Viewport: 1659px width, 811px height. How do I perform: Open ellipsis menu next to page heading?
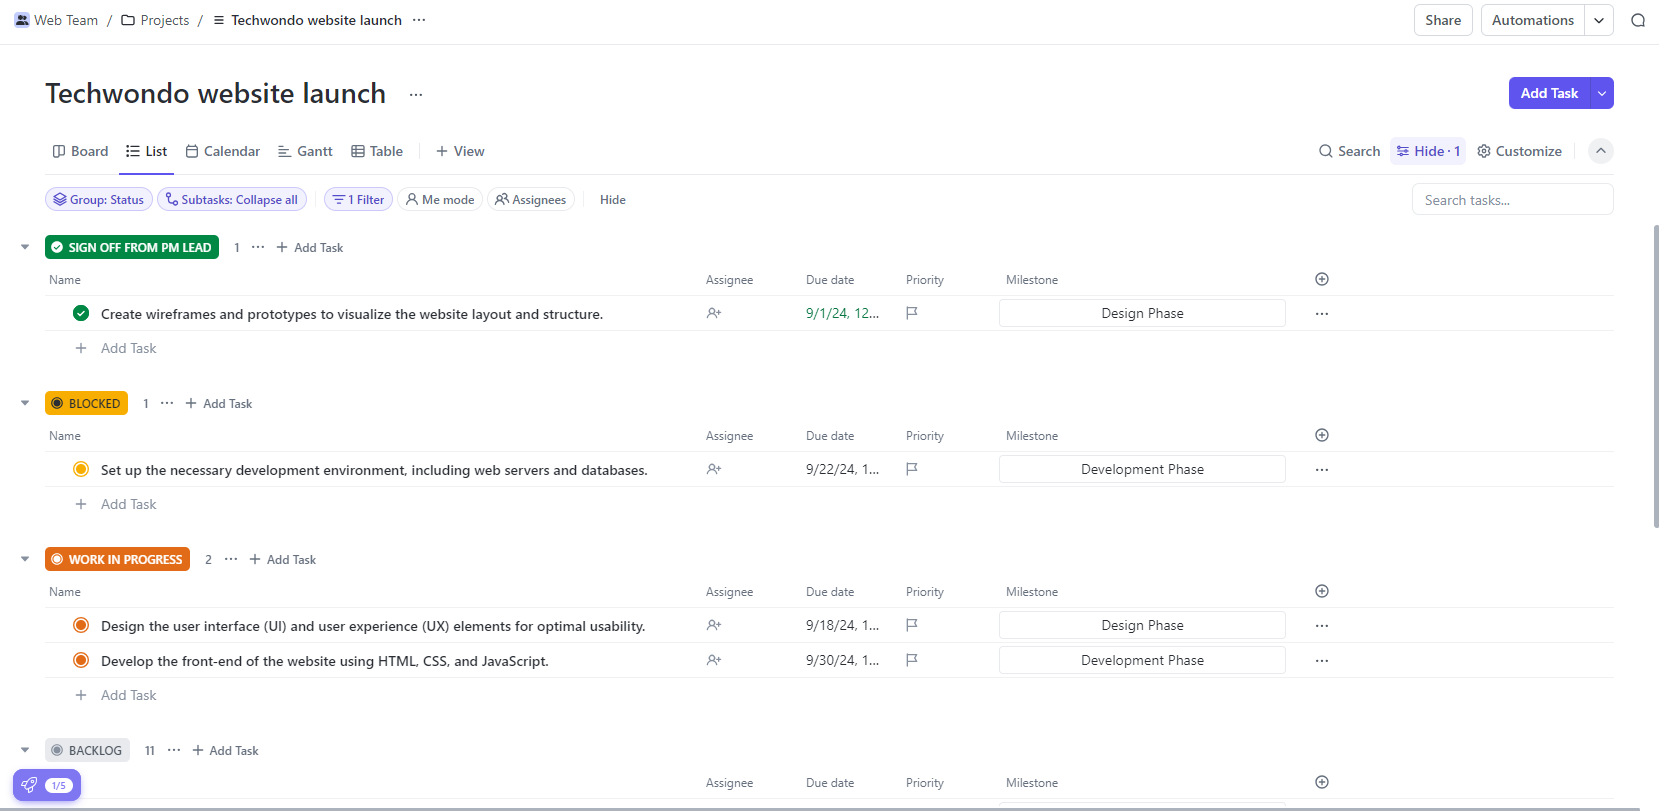click(416, 94)
